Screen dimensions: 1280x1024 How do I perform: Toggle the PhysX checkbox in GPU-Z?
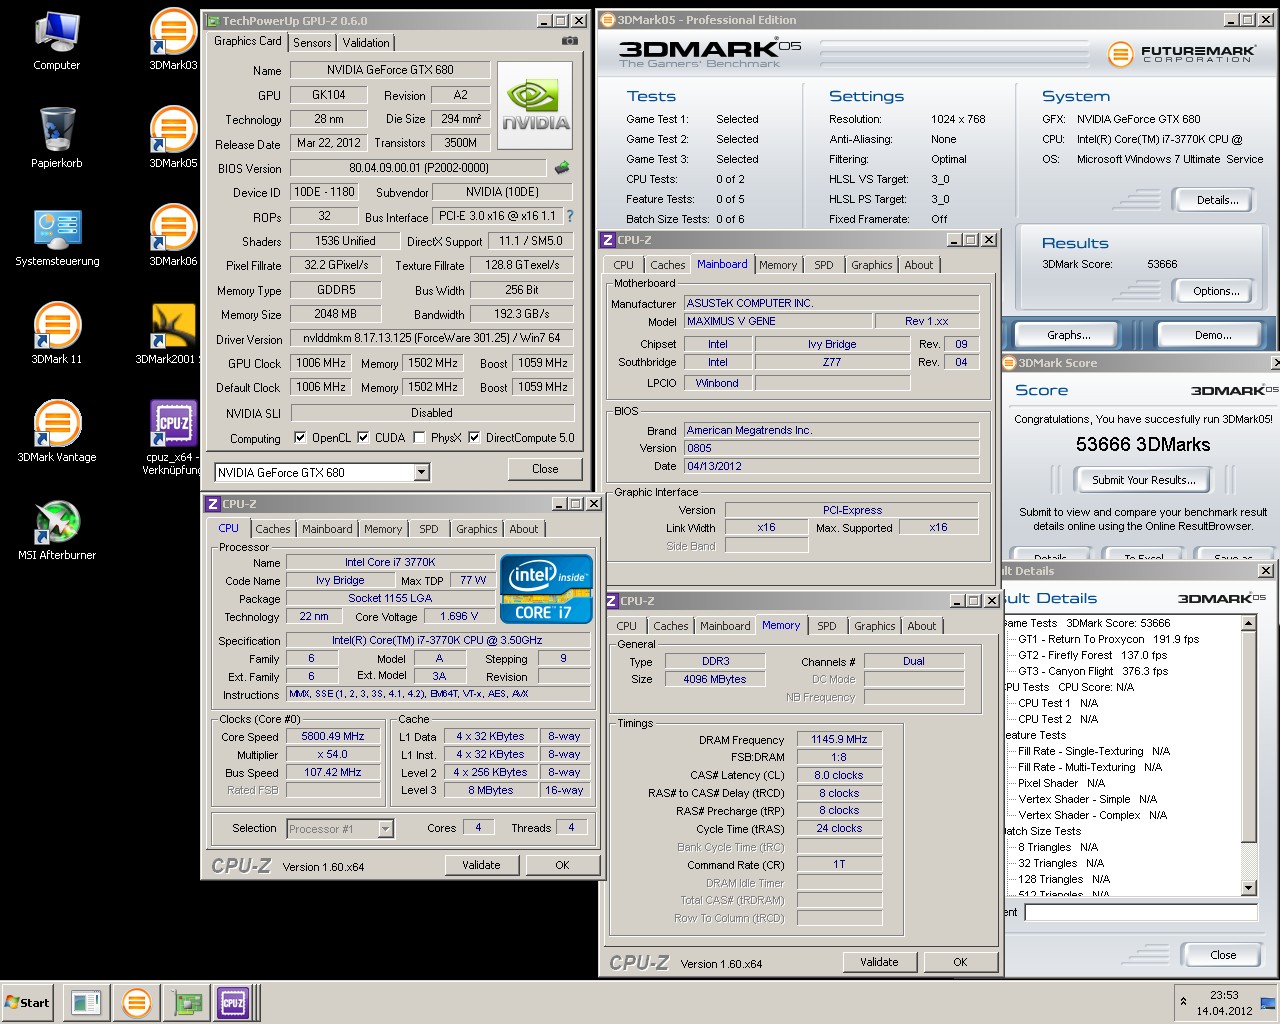pyautogui.click(x=421, y=437)
